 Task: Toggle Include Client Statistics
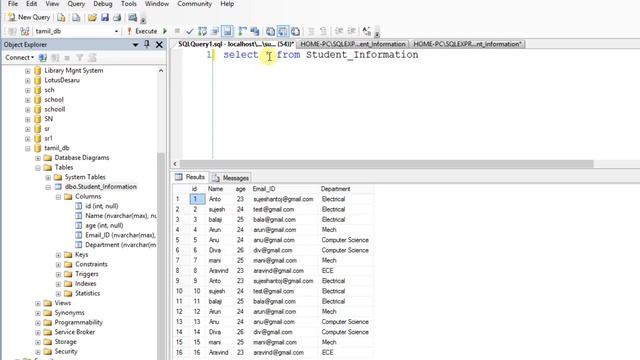(255, 31)
